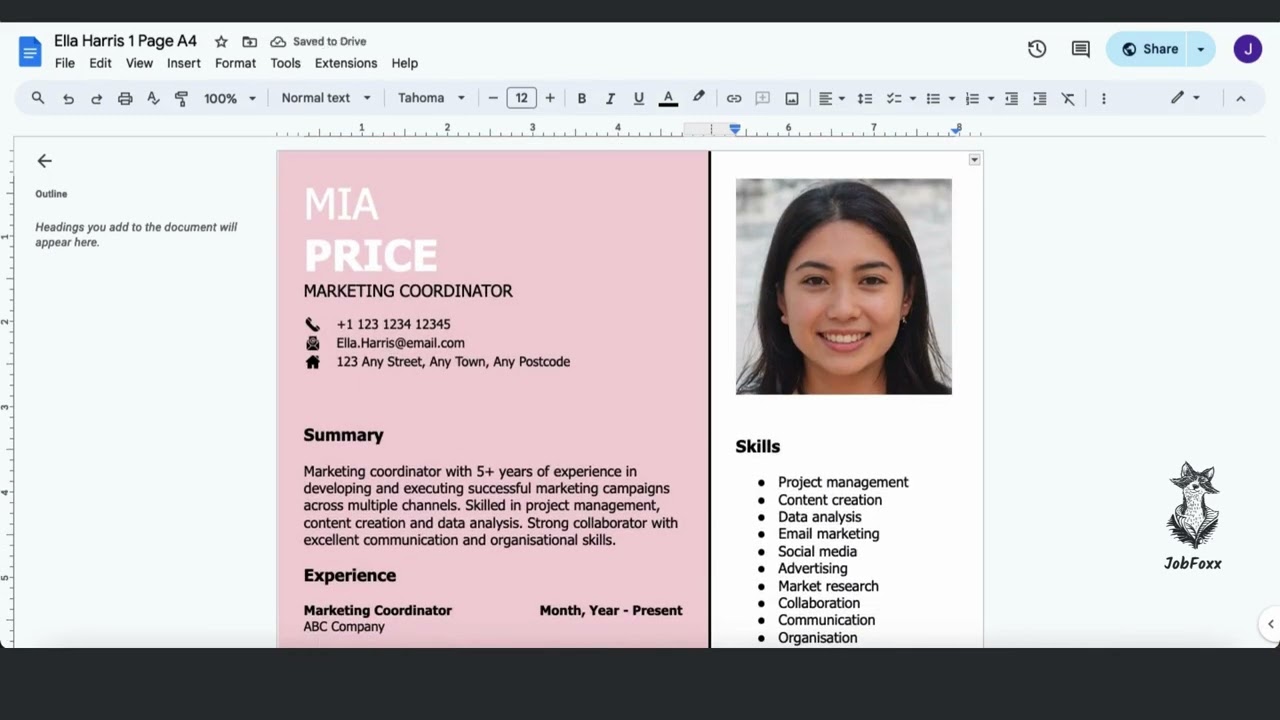Close the document outline panel
This screenshot has width=1280, height=720.
(x=44, y=161)
